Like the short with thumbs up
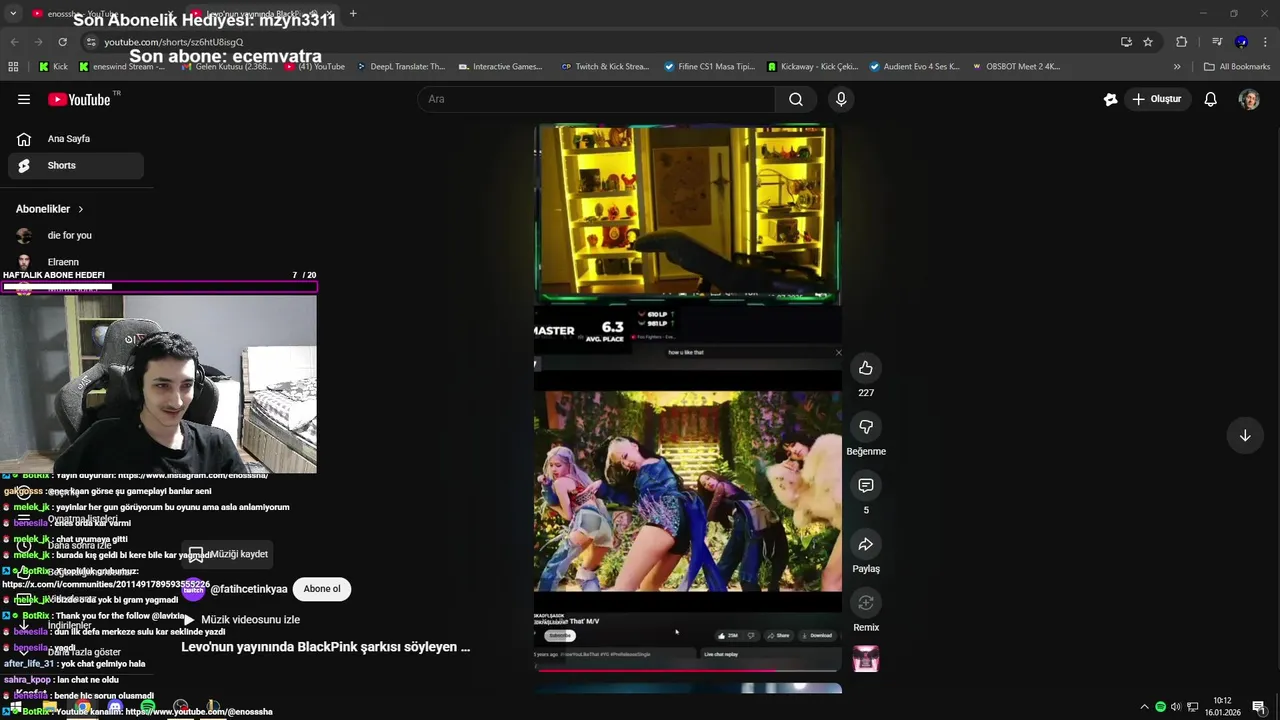Image resolution: width=1280 pixels, height=720 pixels. (866, 368)
